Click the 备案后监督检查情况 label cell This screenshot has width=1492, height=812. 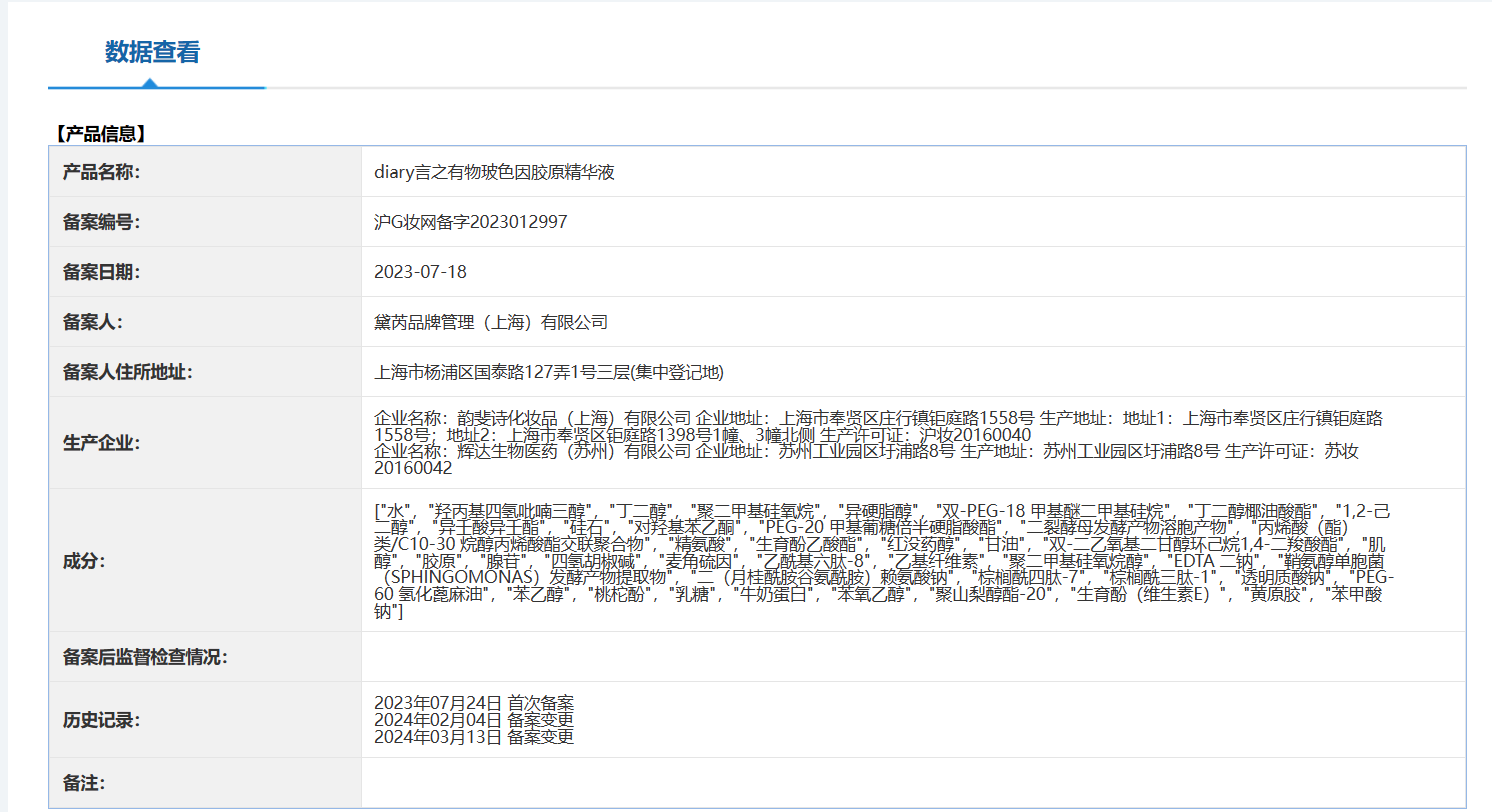[205, 657]
